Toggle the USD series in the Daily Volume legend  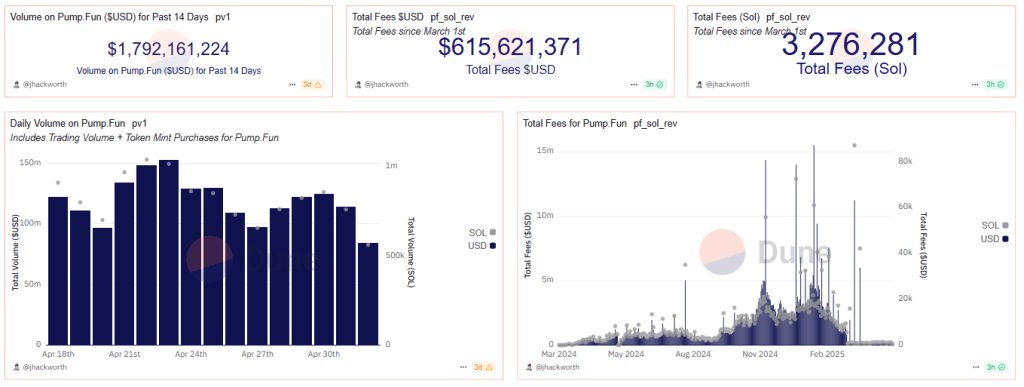click(482, 245)
